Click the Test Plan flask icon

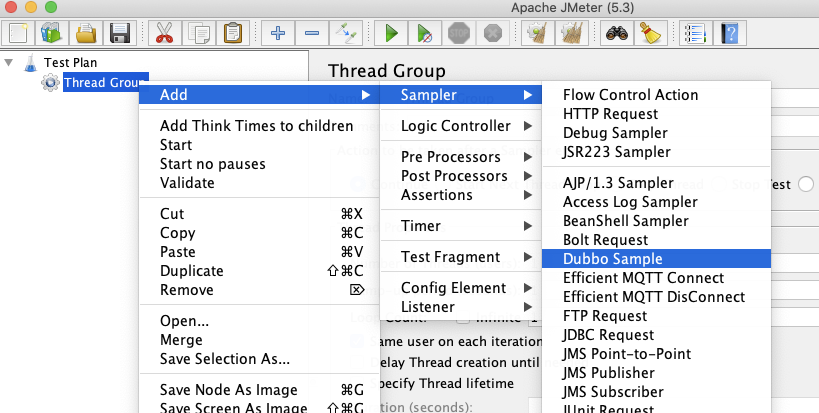pyautogui.click(x=31, y=63)
